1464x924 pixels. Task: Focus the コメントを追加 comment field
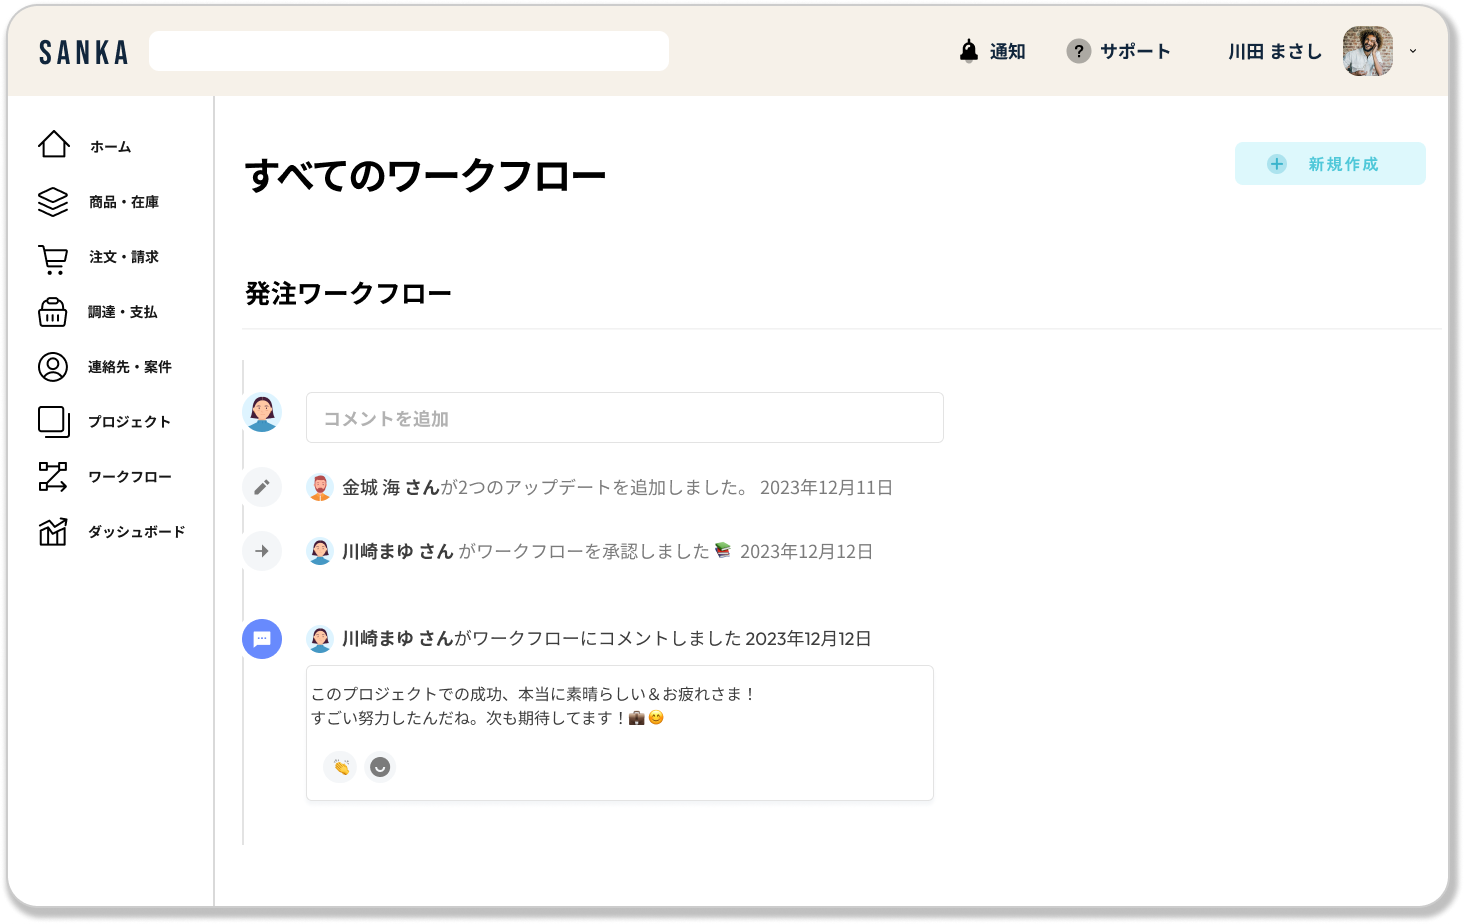625,418
